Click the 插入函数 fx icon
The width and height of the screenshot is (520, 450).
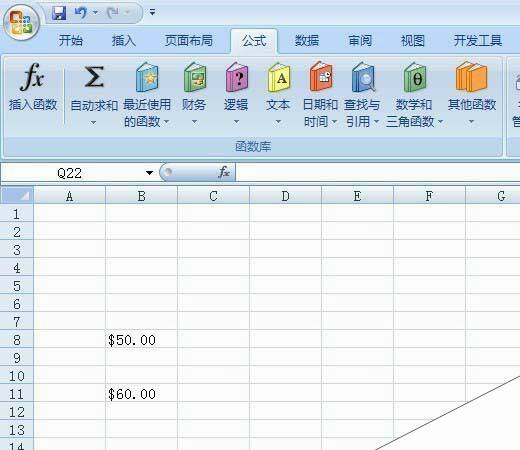pyautogui.click(x=32, y=77)
